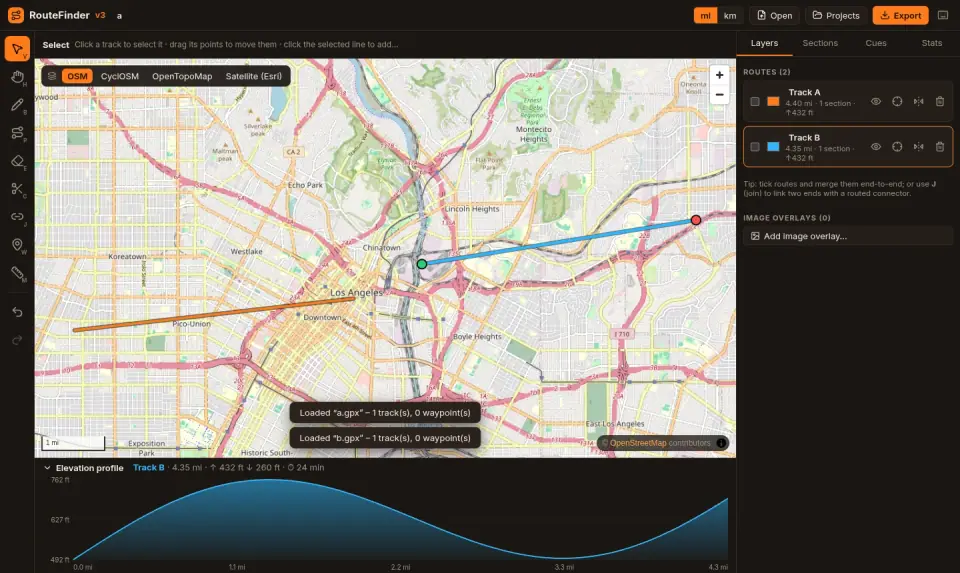
Task: Zoom out on the map
Action: tap(719, 94)
